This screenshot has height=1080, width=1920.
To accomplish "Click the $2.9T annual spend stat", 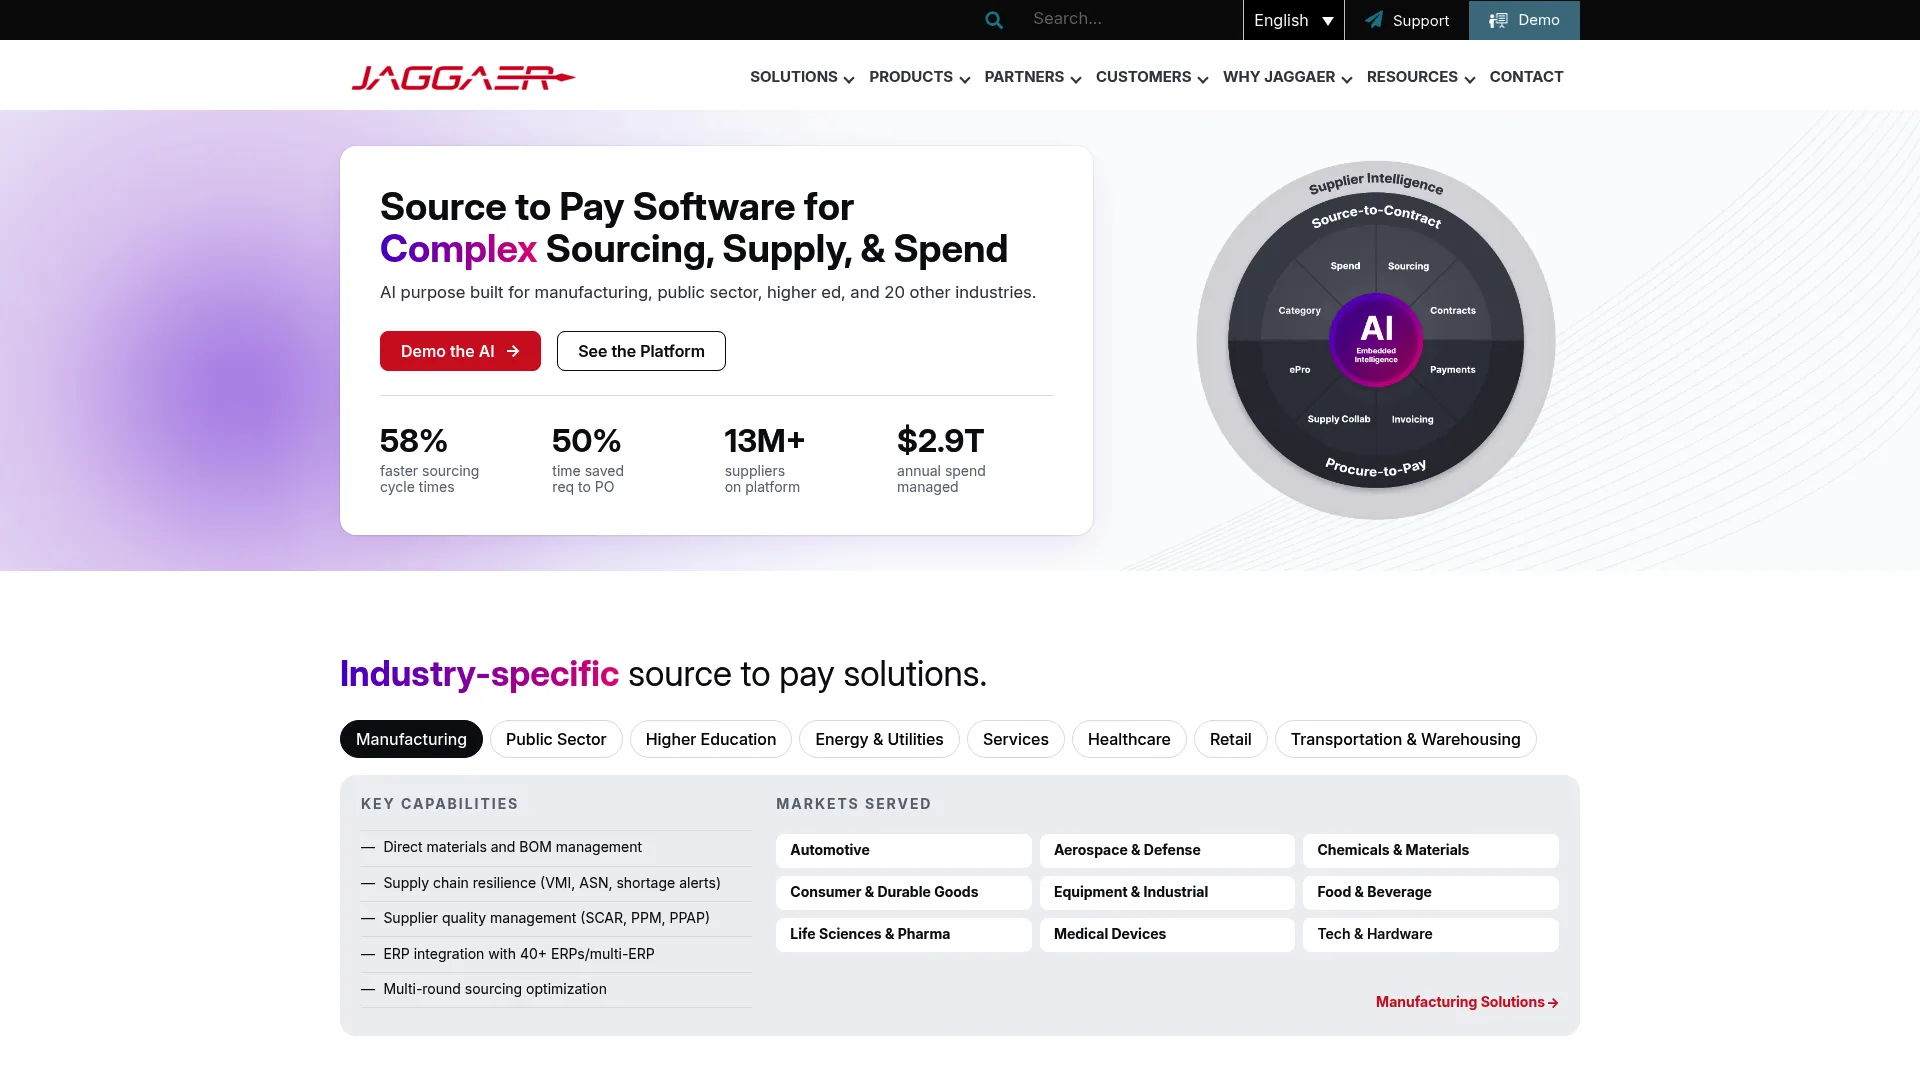I will click(941, 459).
